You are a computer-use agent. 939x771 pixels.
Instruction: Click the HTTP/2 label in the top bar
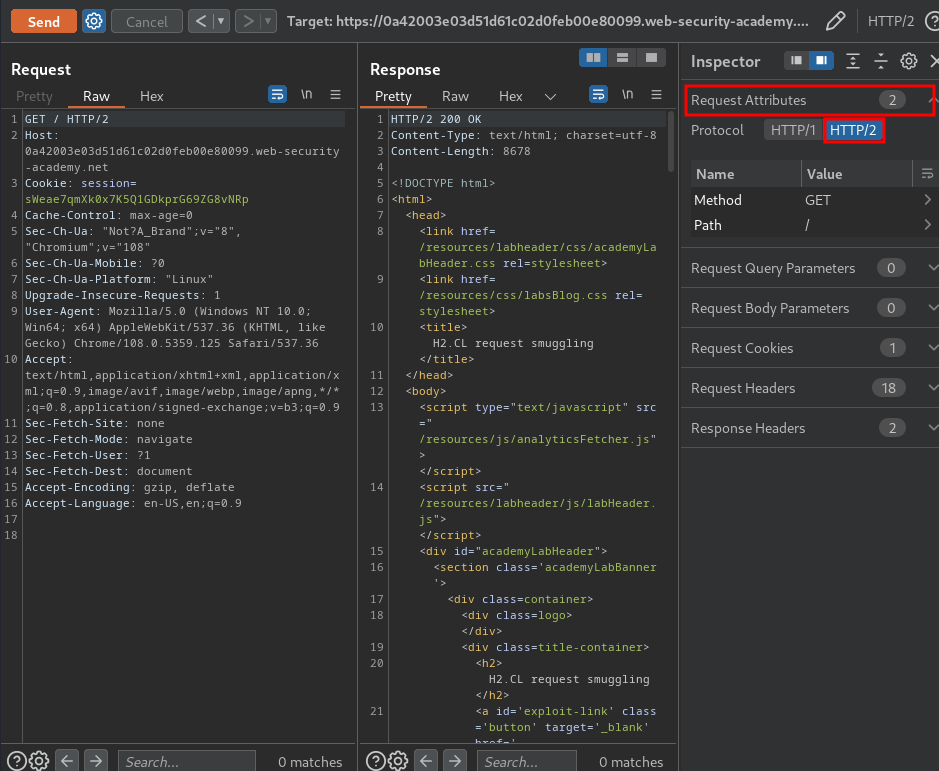(x=890, y=21)
